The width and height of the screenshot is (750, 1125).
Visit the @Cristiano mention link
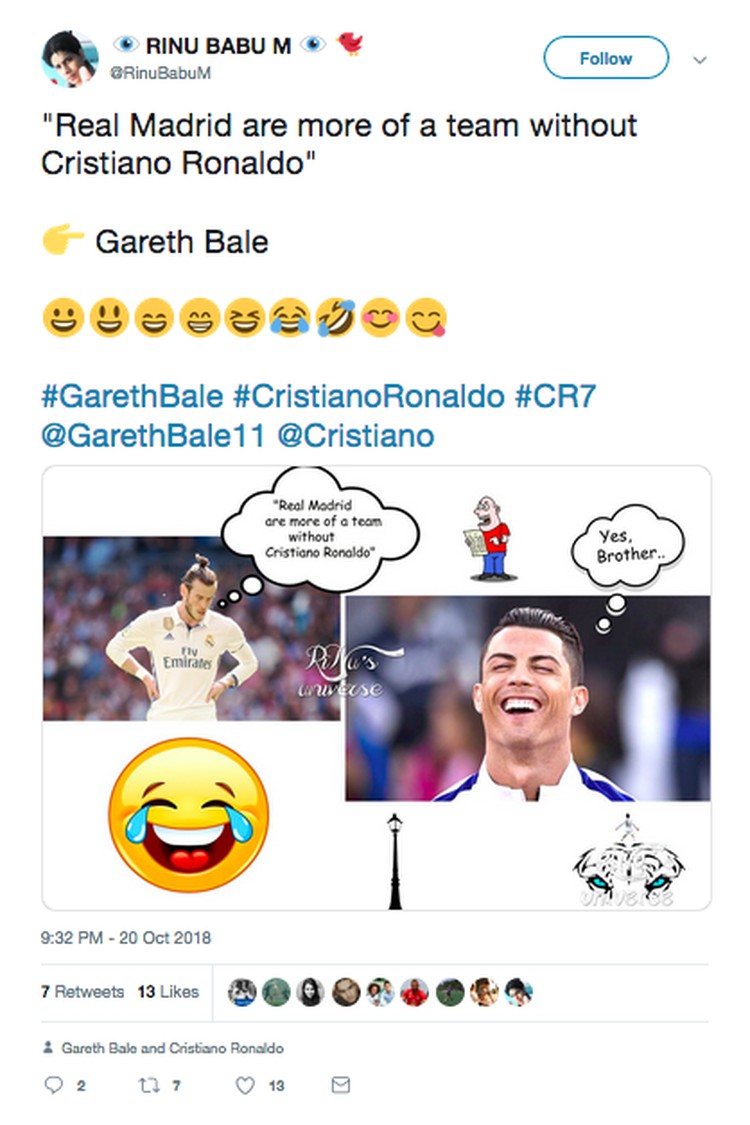coord(355,436)
